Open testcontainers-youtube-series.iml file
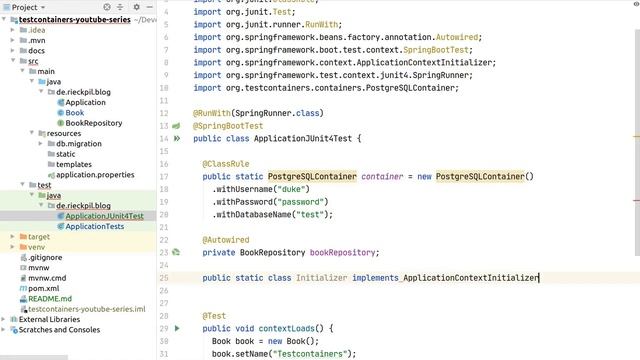 [87, 309]
